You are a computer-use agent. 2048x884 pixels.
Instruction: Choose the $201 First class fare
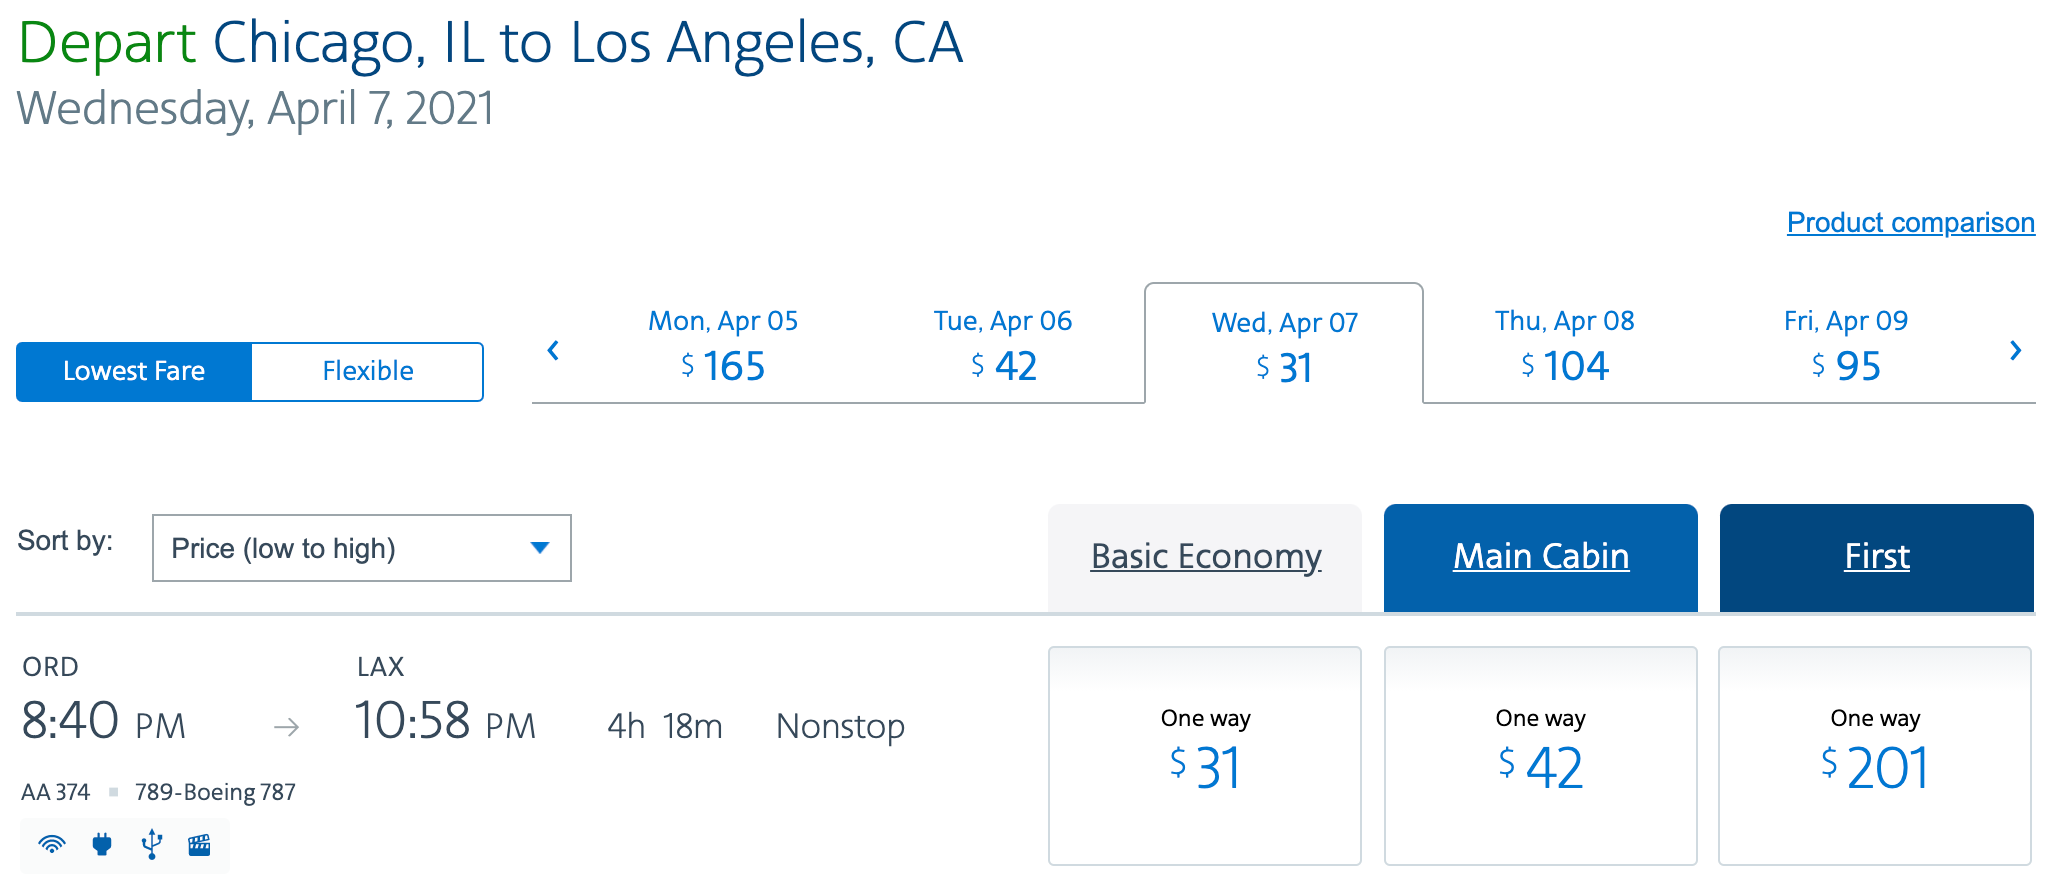[1875, 756]
